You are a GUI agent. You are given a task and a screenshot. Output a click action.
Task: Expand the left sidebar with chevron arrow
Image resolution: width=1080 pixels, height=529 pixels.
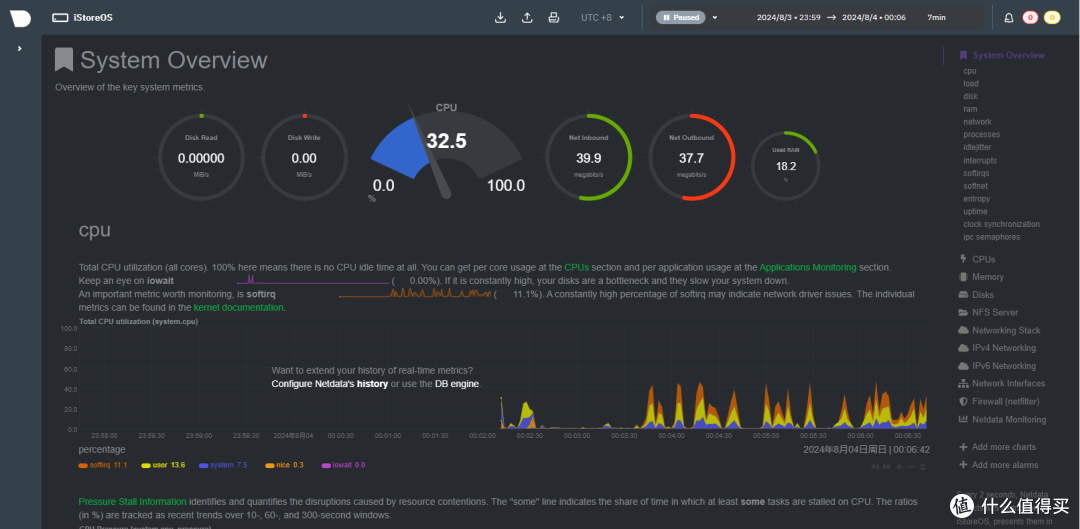coord(19,48)
